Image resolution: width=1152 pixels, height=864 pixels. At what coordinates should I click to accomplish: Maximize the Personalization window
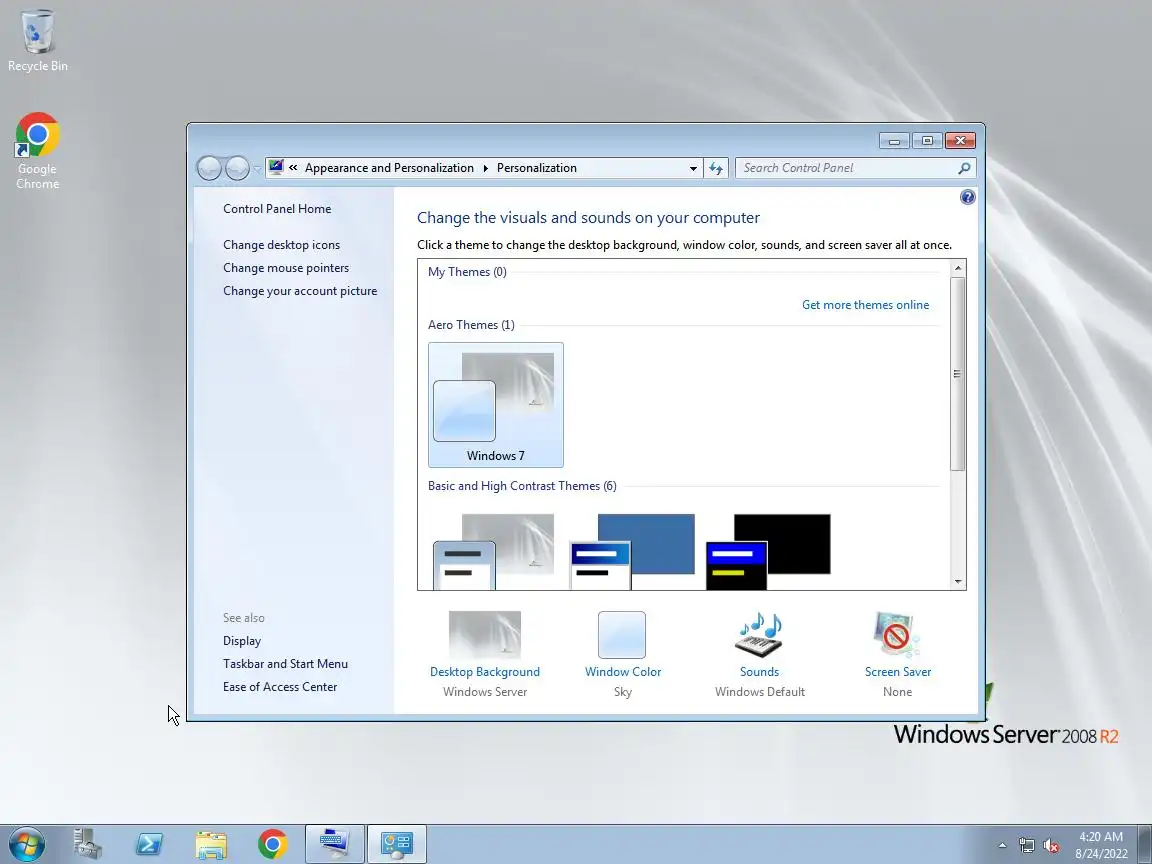click(x=927, y=140)
